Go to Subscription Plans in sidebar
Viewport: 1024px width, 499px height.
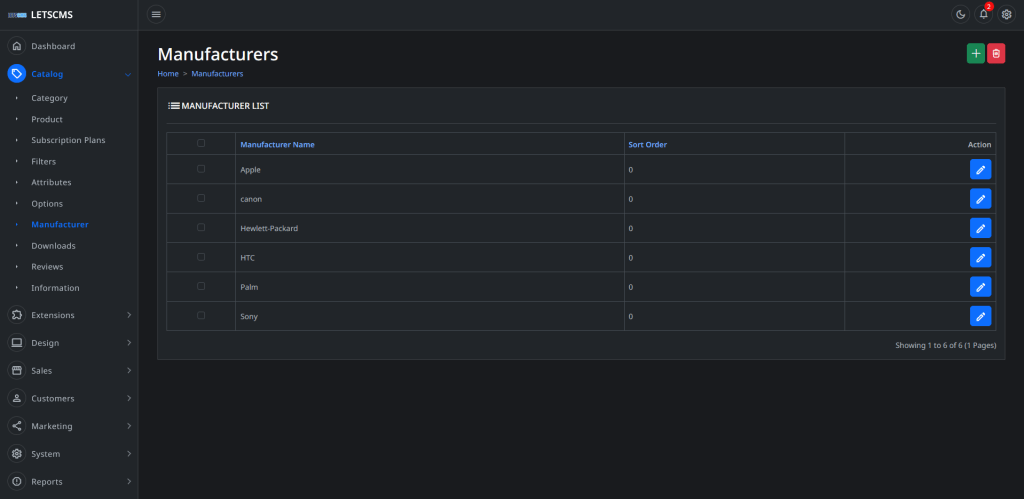click(x=68, y=140)
